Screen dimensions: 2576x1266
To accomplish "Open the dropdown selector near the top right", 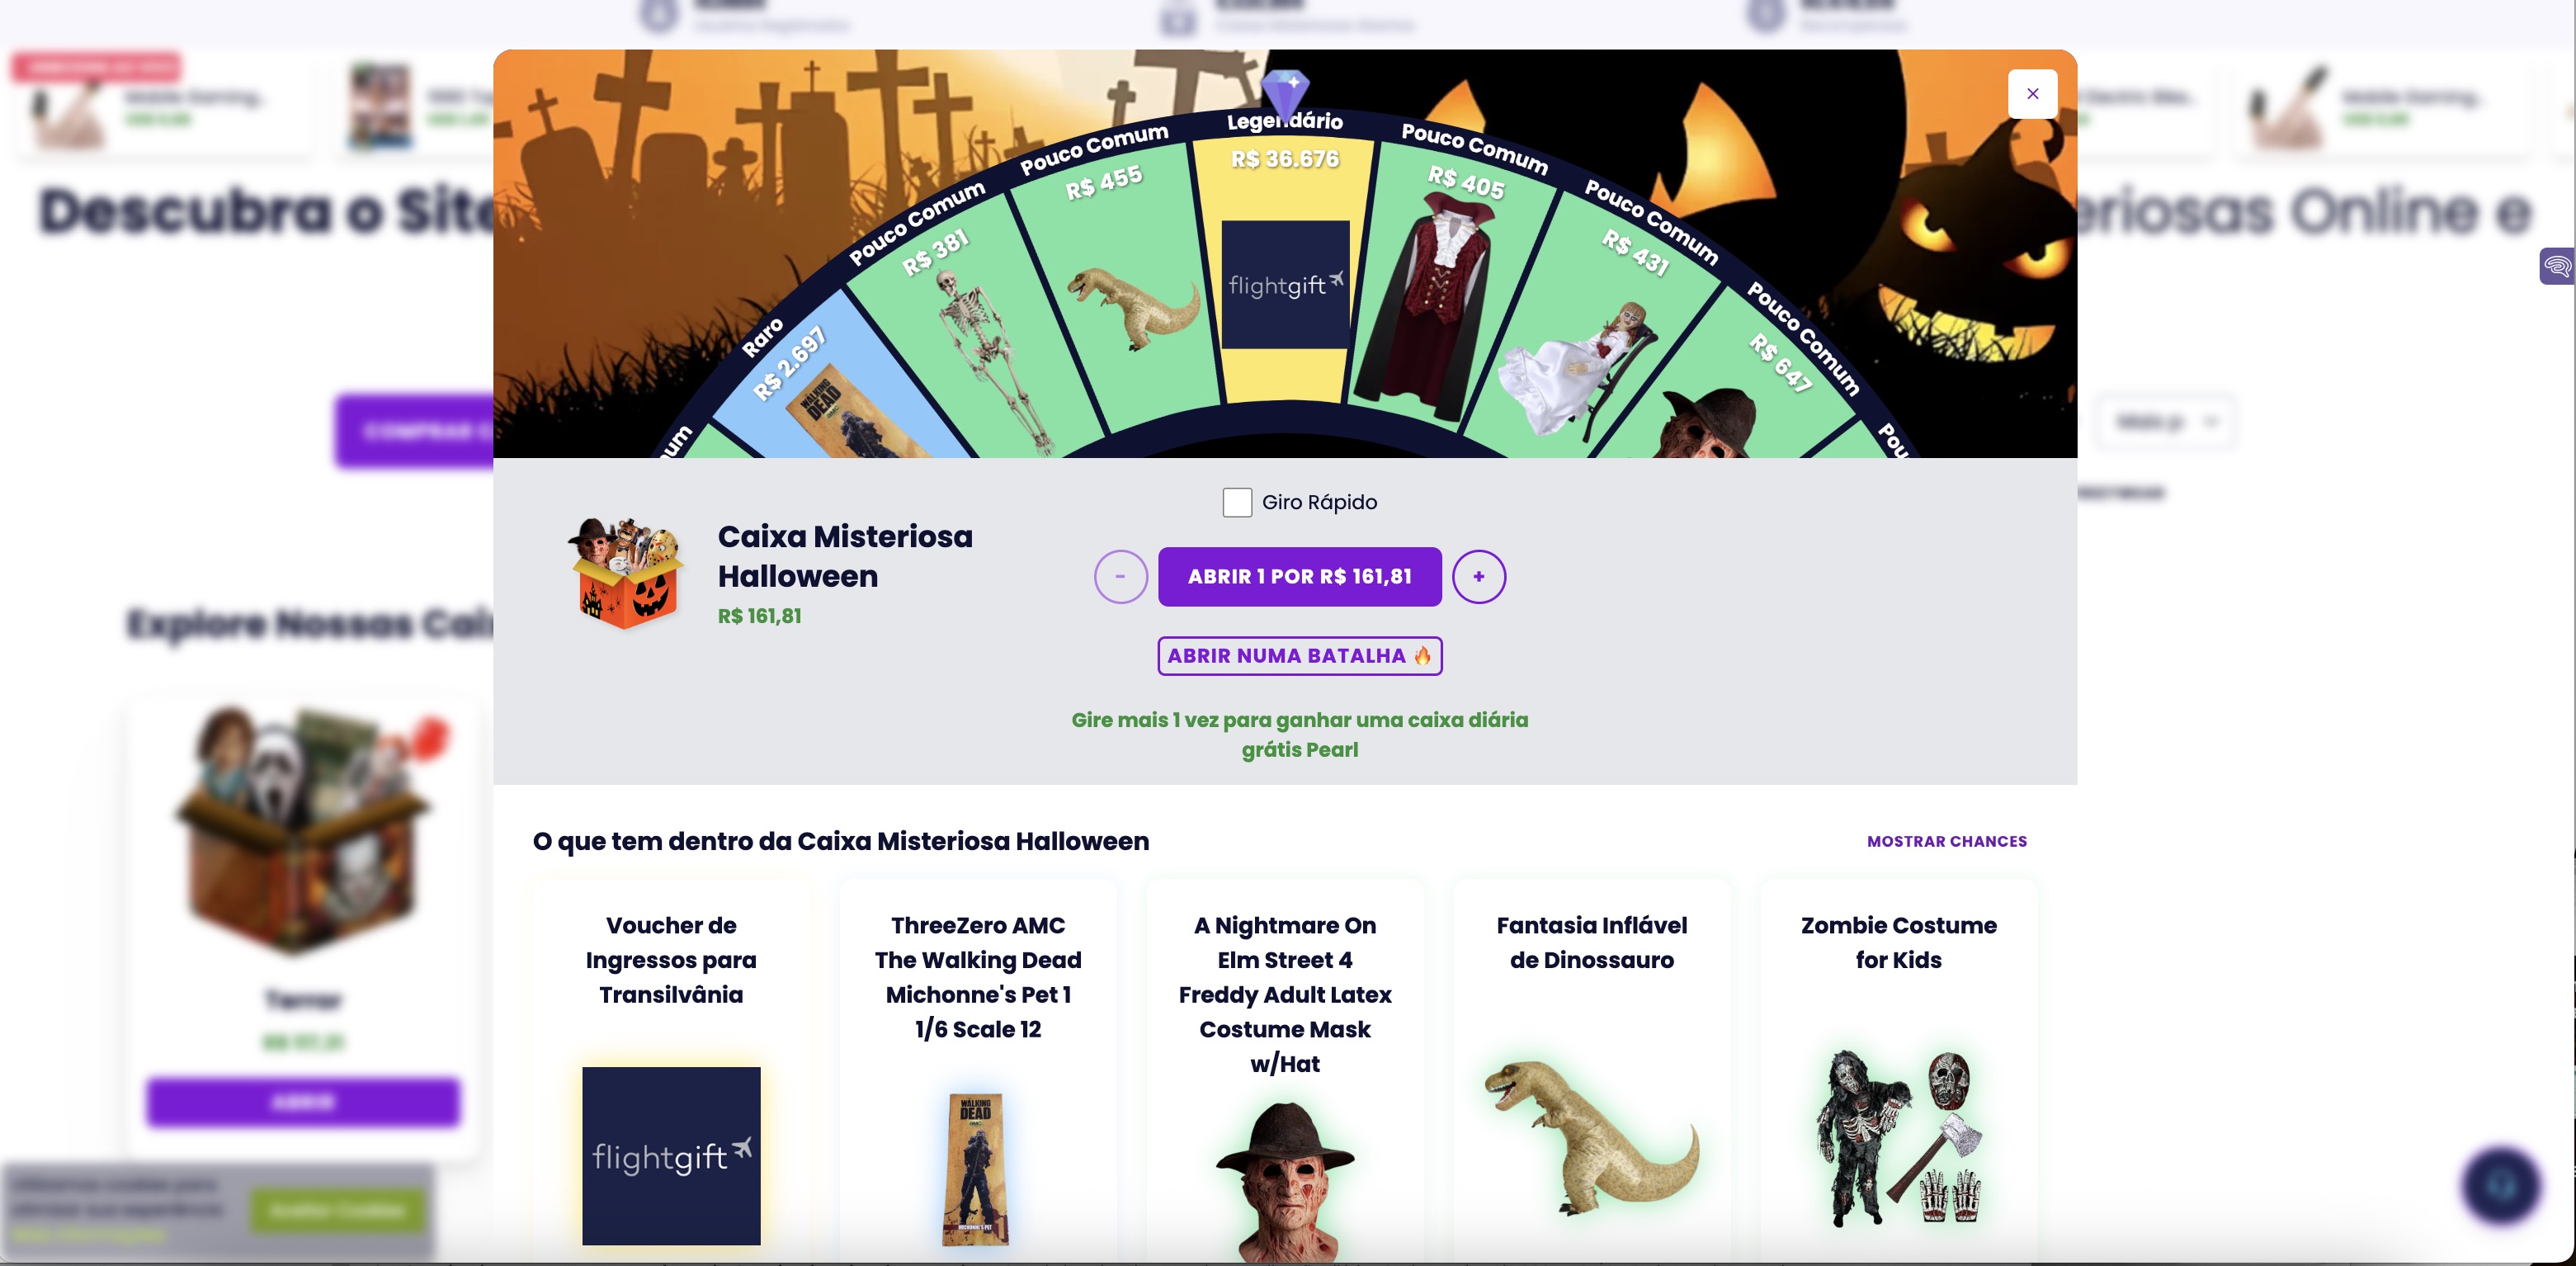I will coord(2167,421).
